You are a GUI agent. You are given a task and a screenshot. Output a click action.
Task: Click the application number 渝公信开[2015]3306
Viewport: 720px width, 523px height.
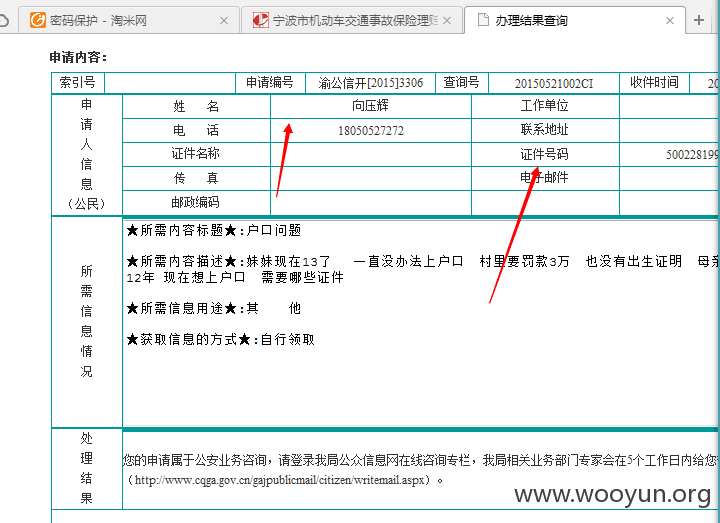click(371, 83)
